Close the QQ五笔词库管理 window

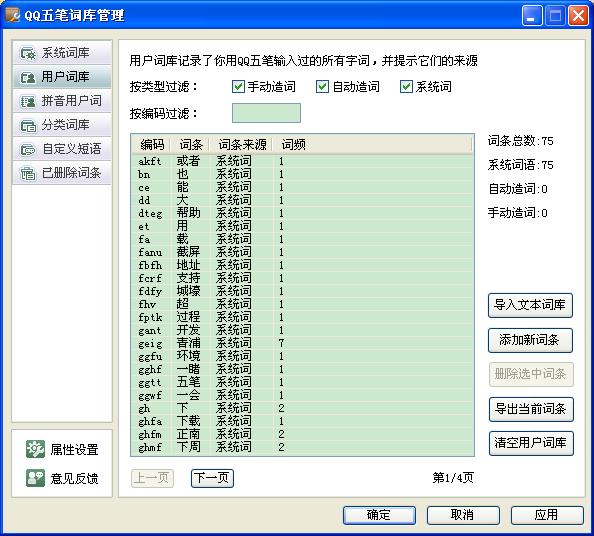(x=578, y=16)
